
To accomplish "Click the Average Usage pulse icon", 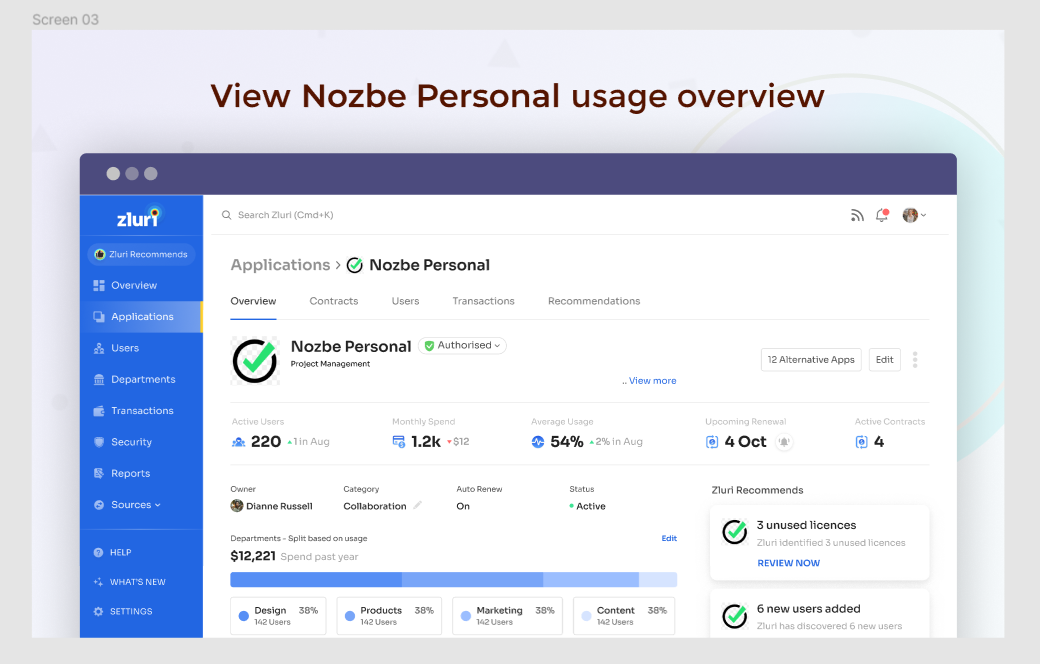I will click(538, 442).
